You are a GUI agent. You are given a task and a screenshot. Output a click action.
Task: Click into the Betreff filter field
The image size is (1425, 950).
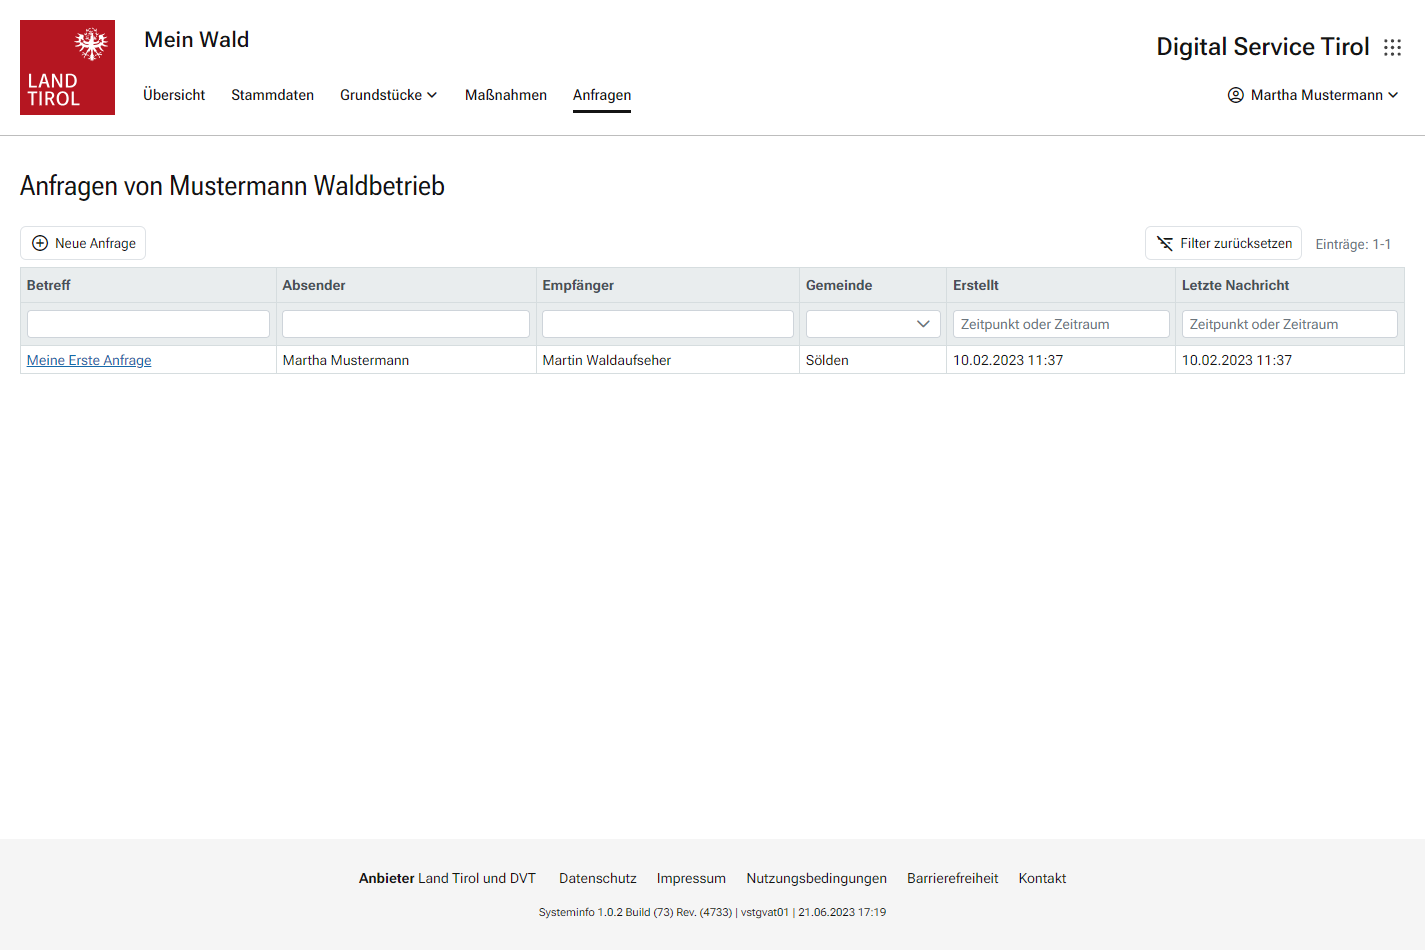click(x=148, y=324)
